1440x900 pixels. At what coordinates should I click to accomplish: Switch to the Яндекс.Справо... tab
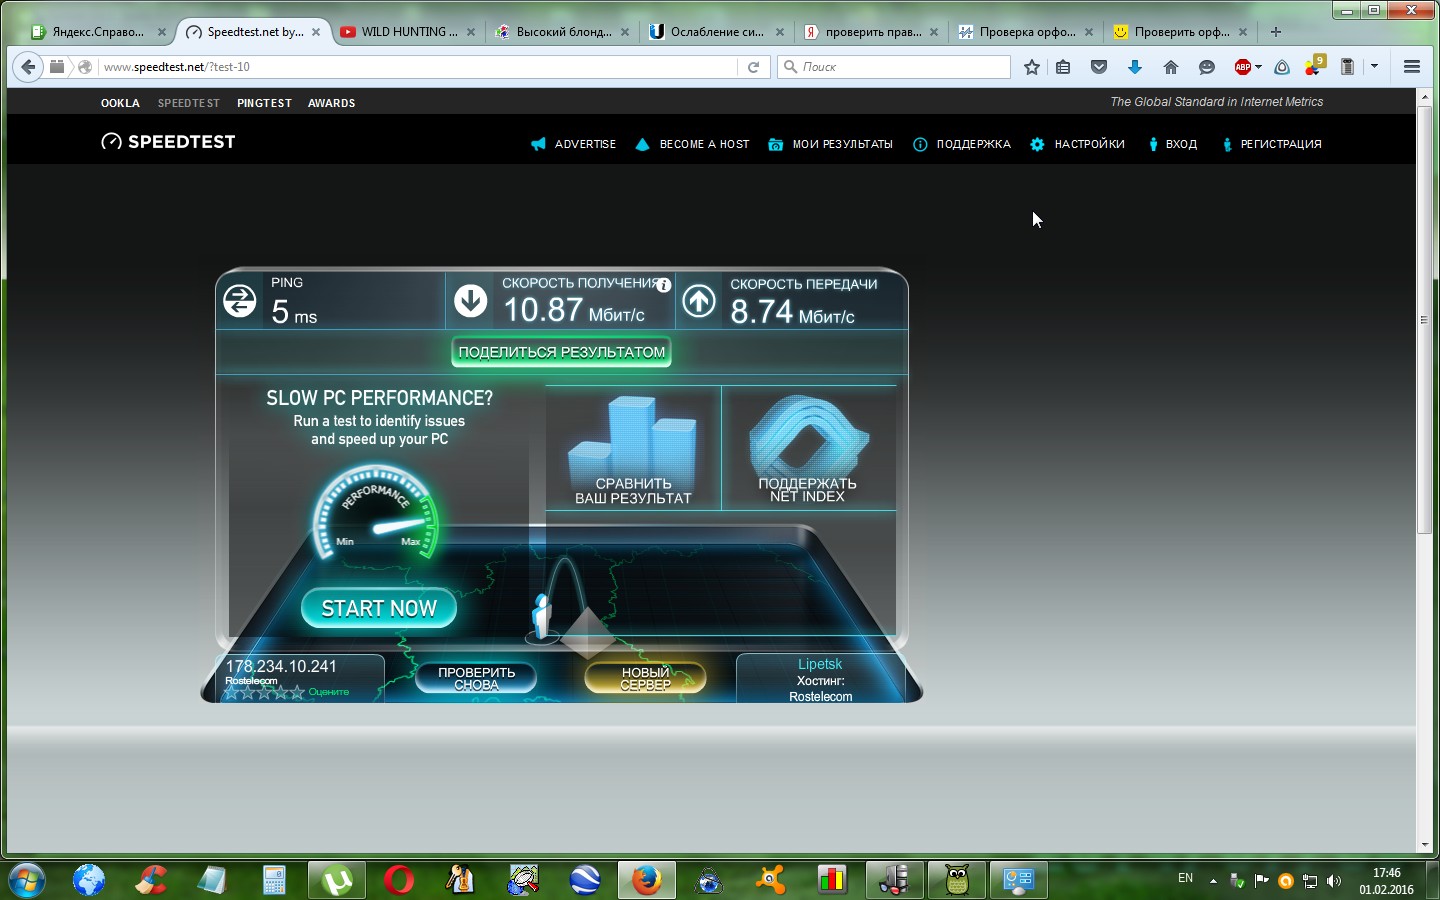point(98,32)
